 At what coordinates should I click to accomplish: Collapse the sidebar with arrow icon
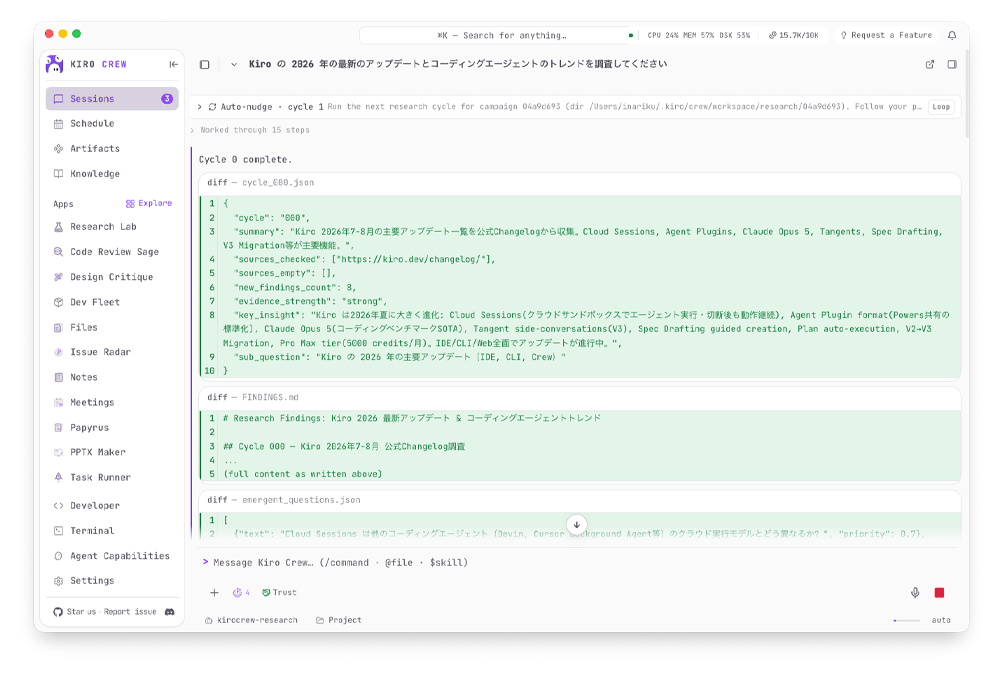tap(173, 64)
